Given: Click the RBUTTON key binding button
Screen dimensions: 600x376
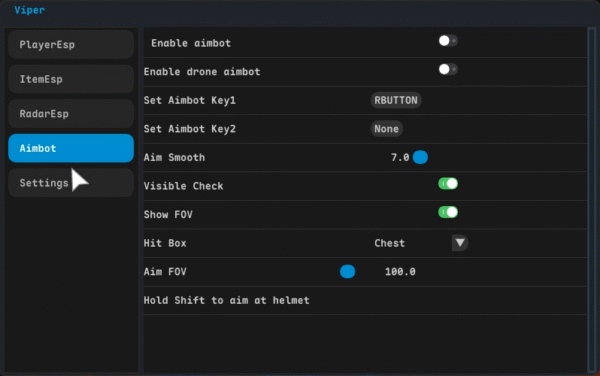Looking at the screenshot, I should [x=396, y=100].
